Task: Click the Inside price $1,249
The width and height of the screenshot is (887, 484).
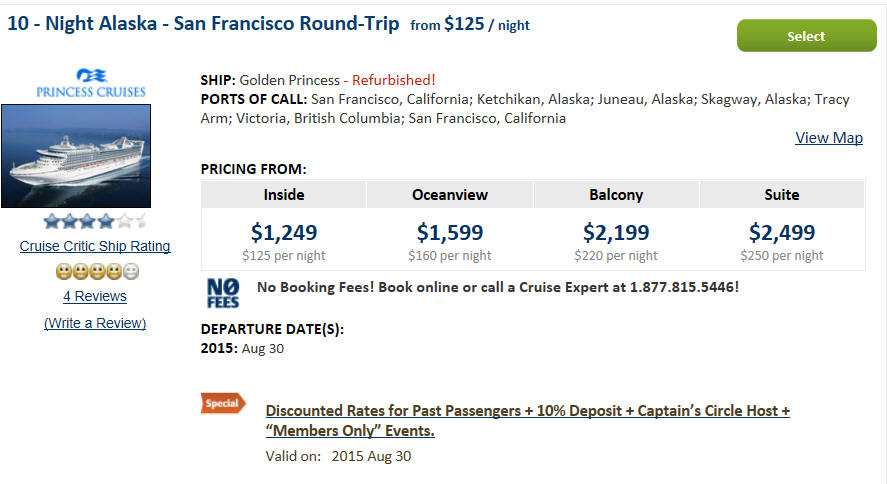Action: pos(284,232)
